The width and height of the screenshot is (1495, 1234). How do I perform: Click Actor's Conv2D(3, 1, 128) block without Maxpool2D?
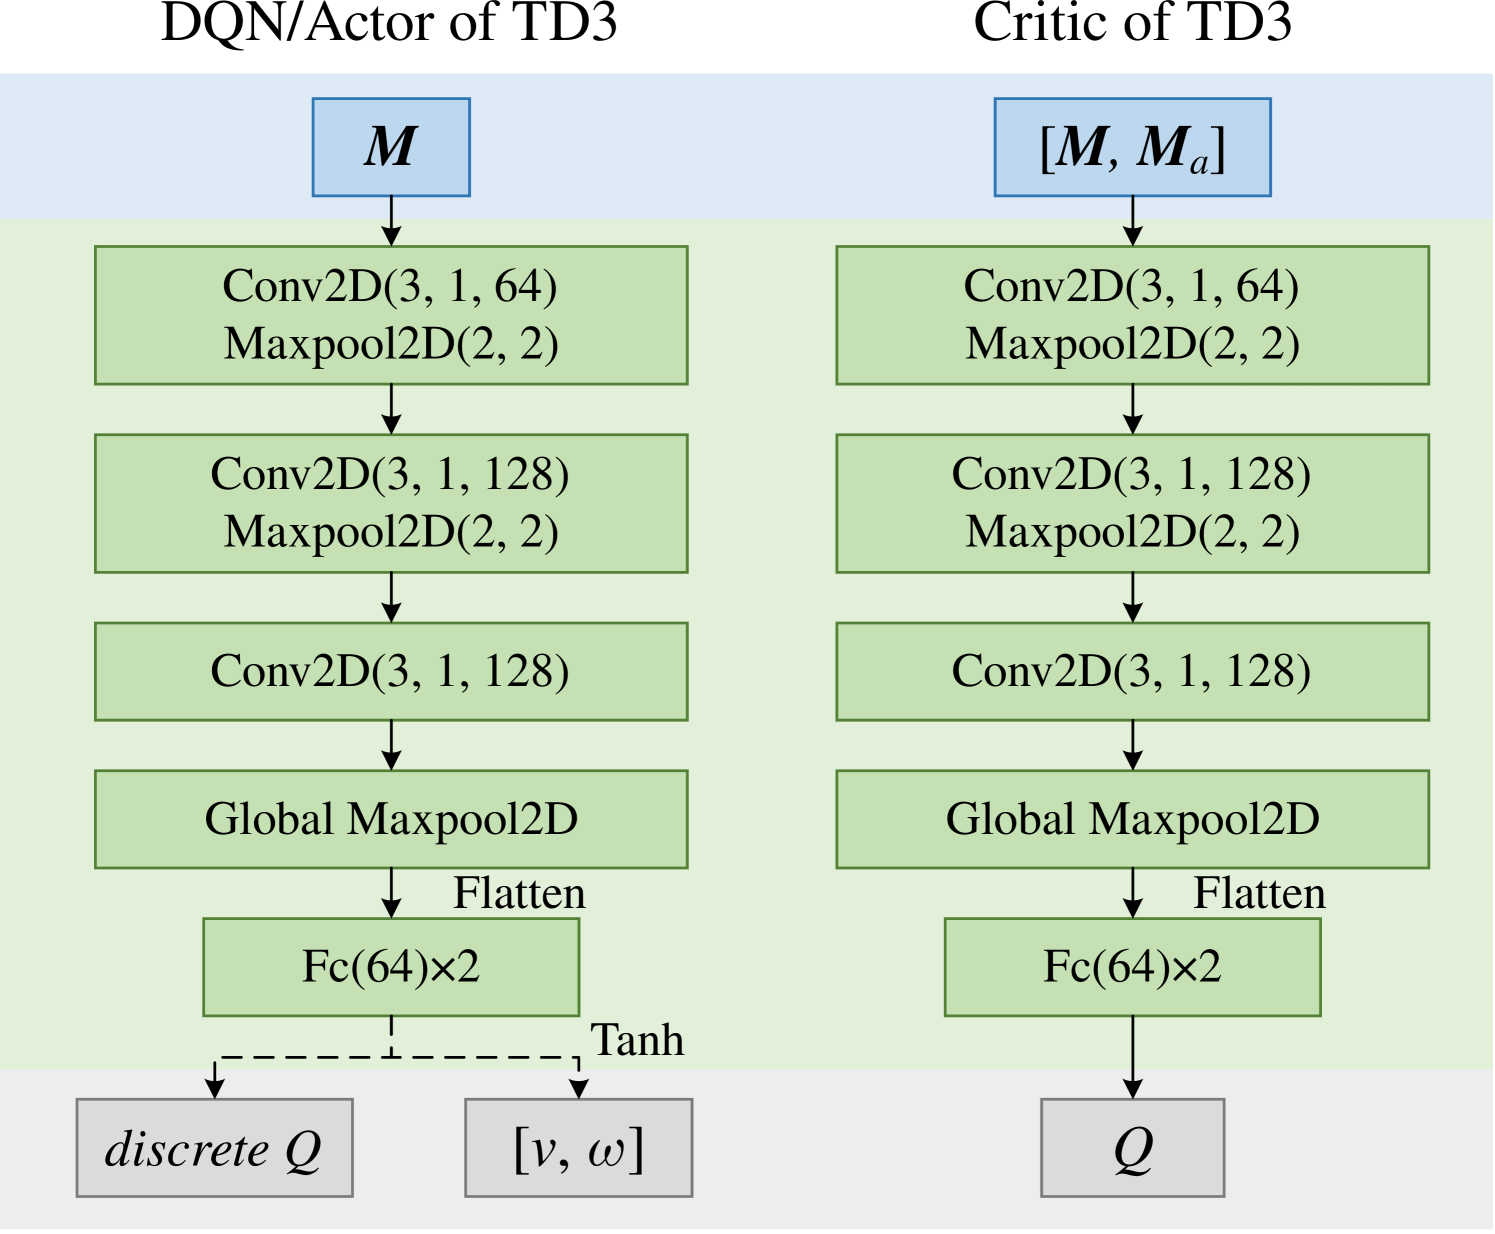pos(391,672)
